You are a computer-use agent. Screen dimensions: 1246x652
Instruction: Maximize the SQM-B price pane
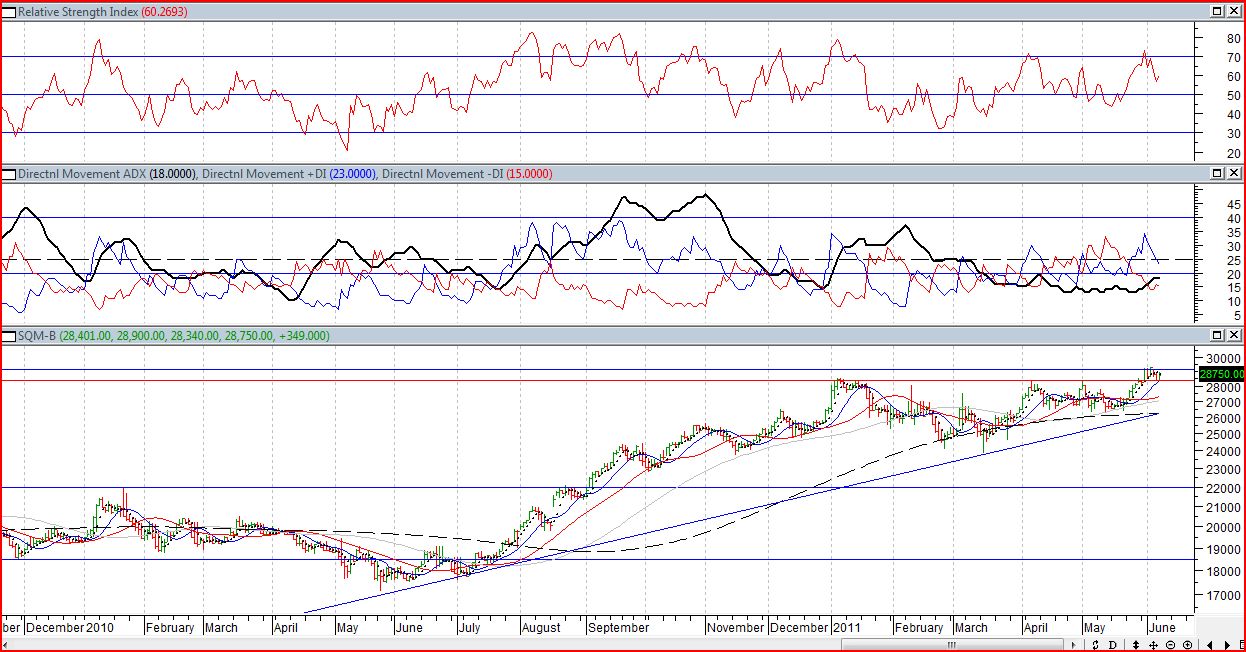[x=1217, y=335]
